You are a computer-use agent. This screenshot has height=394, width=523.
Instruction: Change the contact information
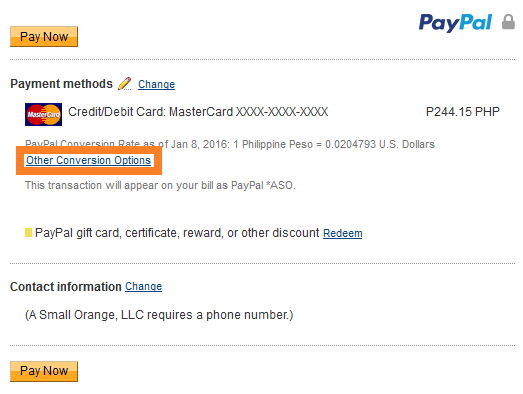143,286
